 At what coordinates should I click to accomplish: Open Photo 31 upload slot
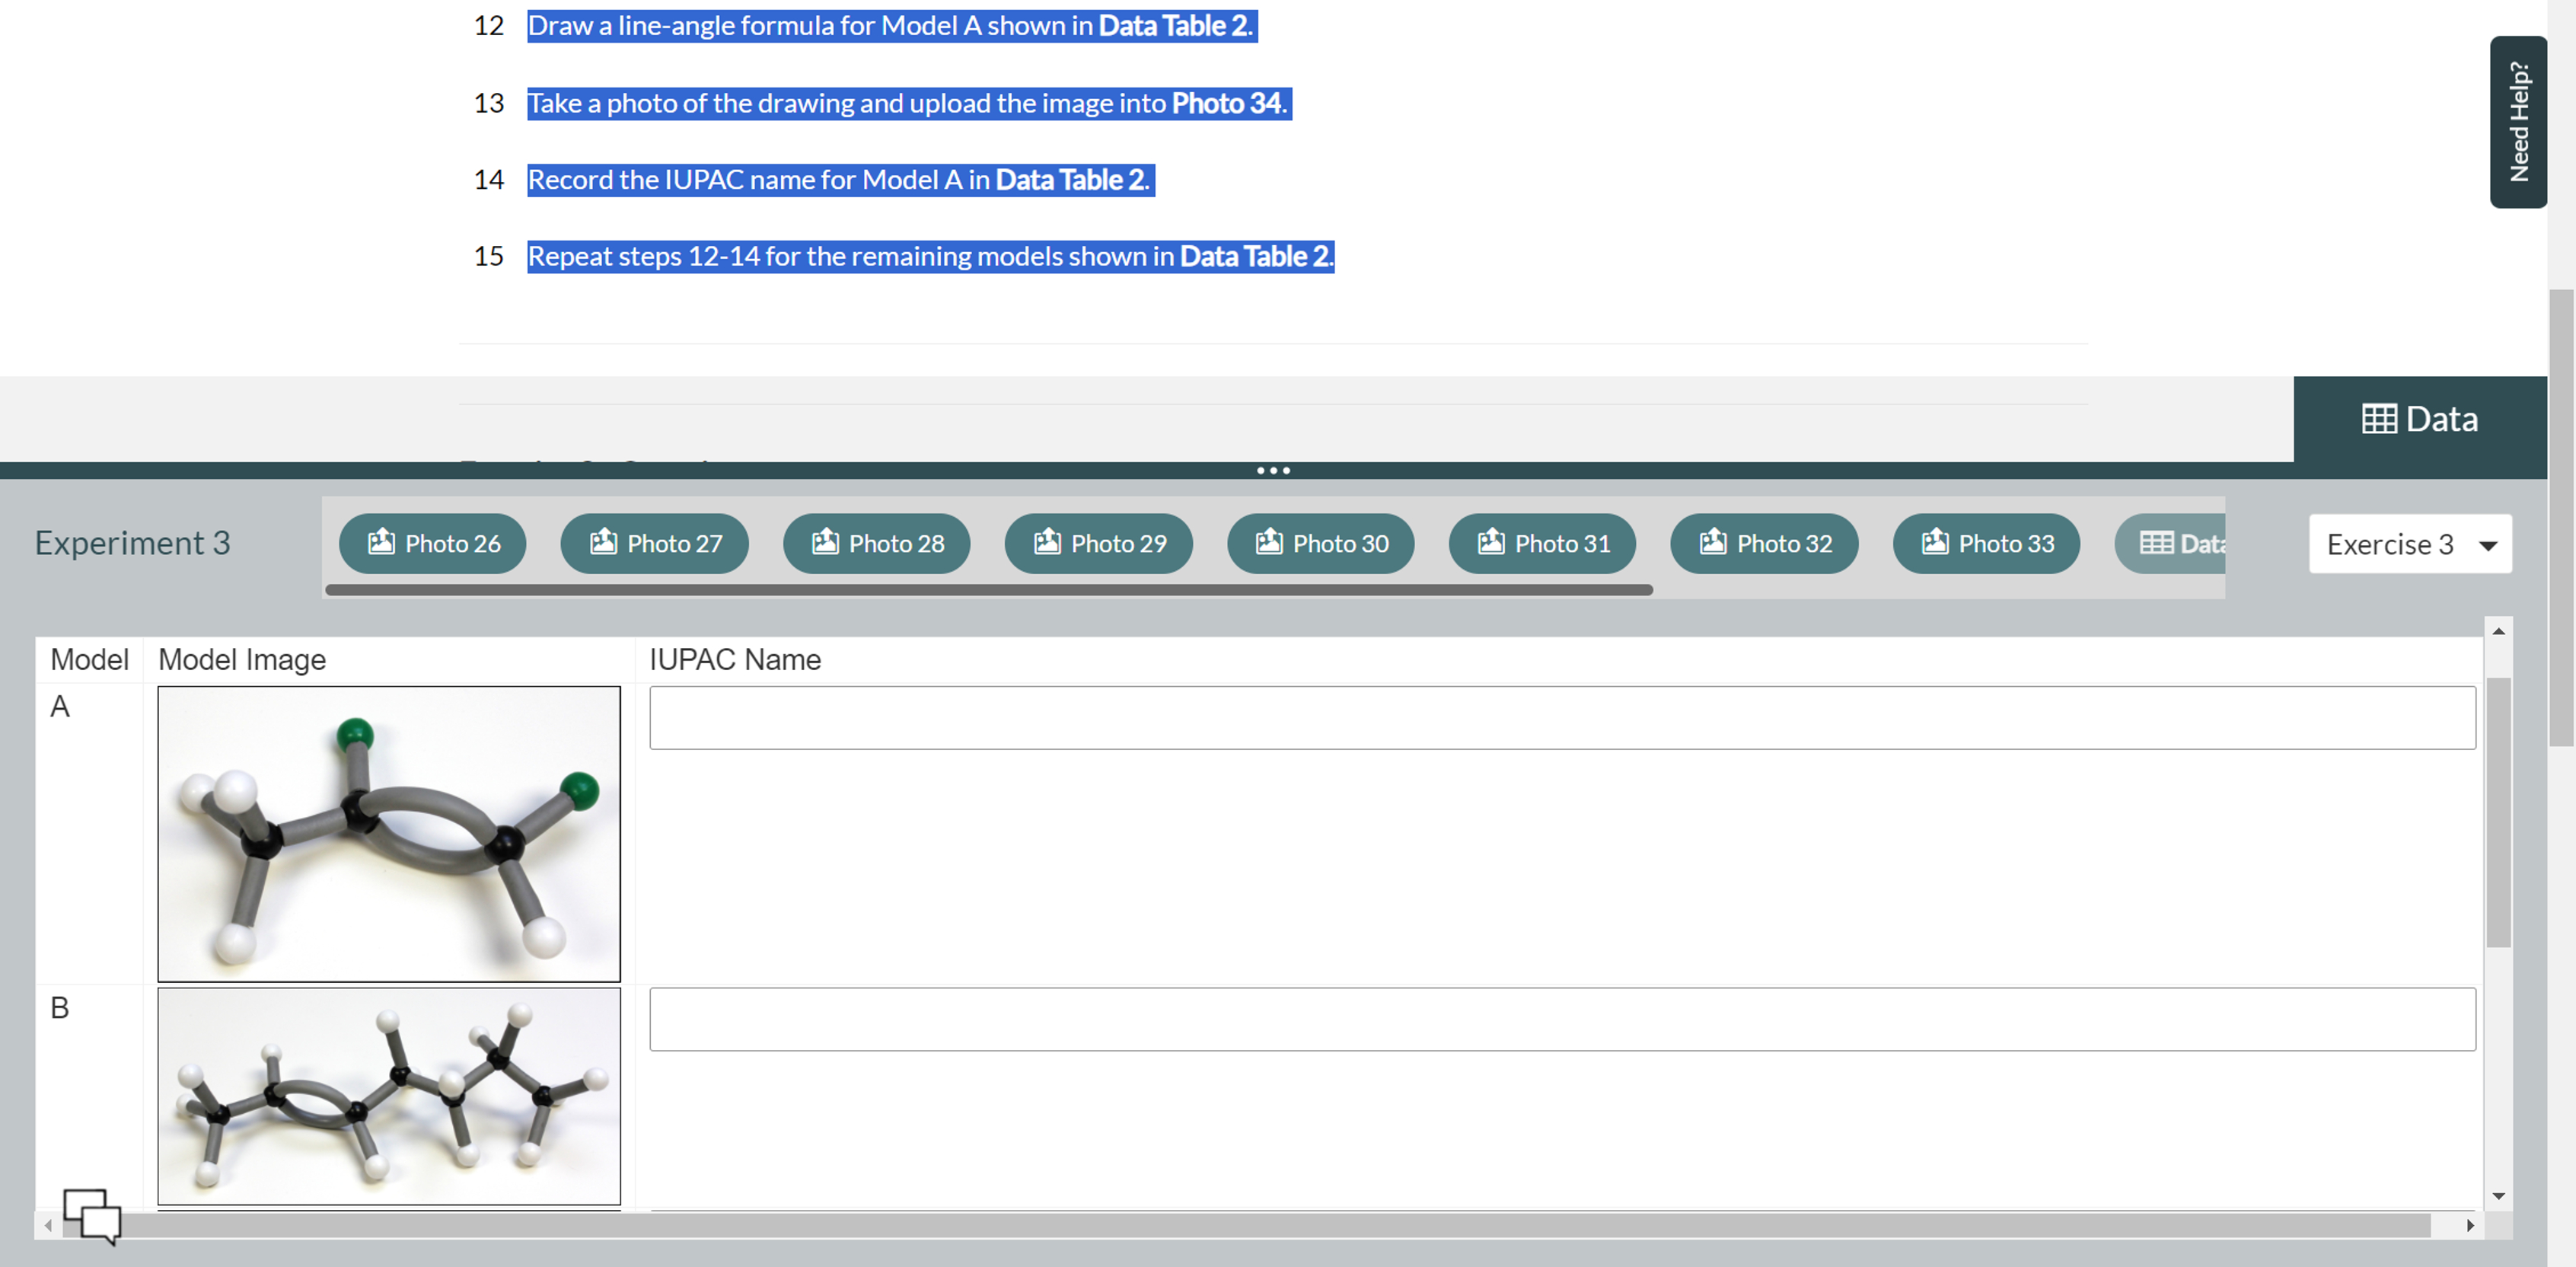[1542, 543]
